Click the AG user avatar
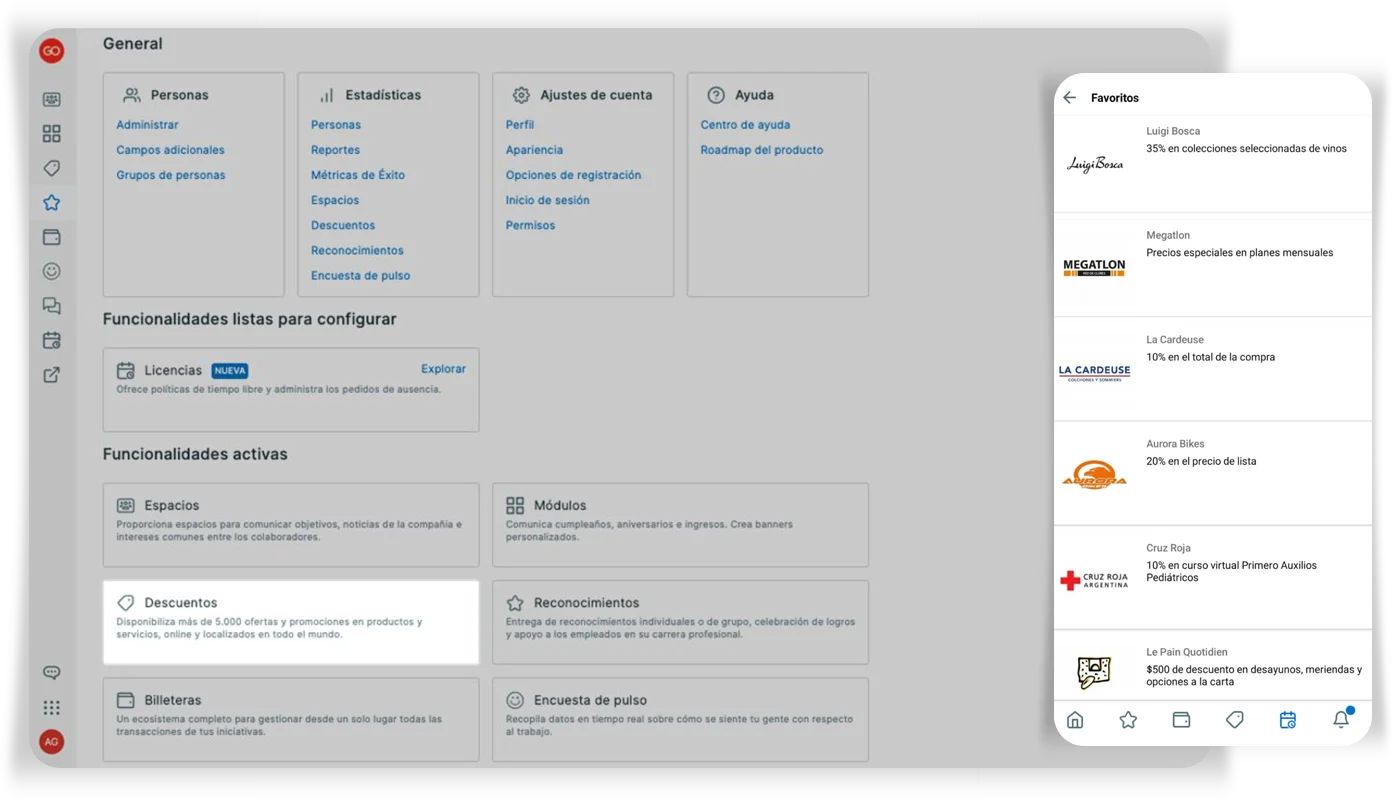This screenshot has height=803, width=1394. click(52, 742)
